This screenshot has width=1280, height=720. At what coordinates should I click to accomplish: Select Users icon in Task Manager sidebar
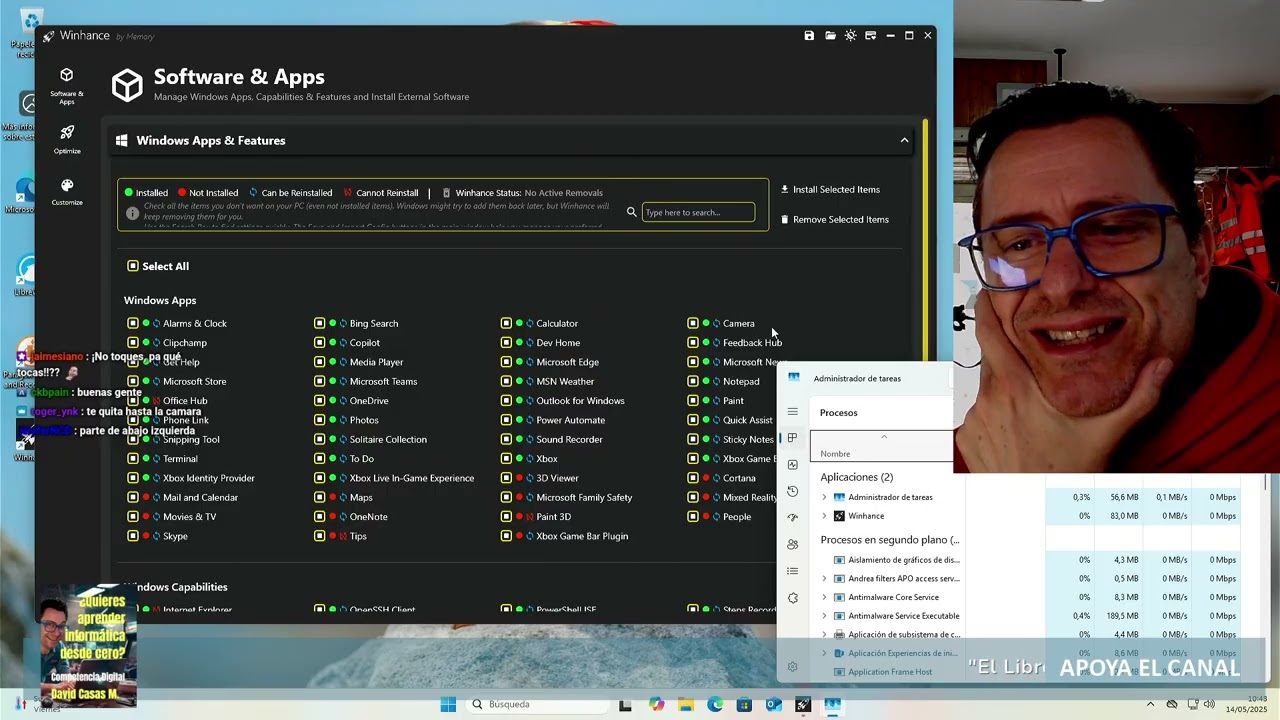pos(793,544)
